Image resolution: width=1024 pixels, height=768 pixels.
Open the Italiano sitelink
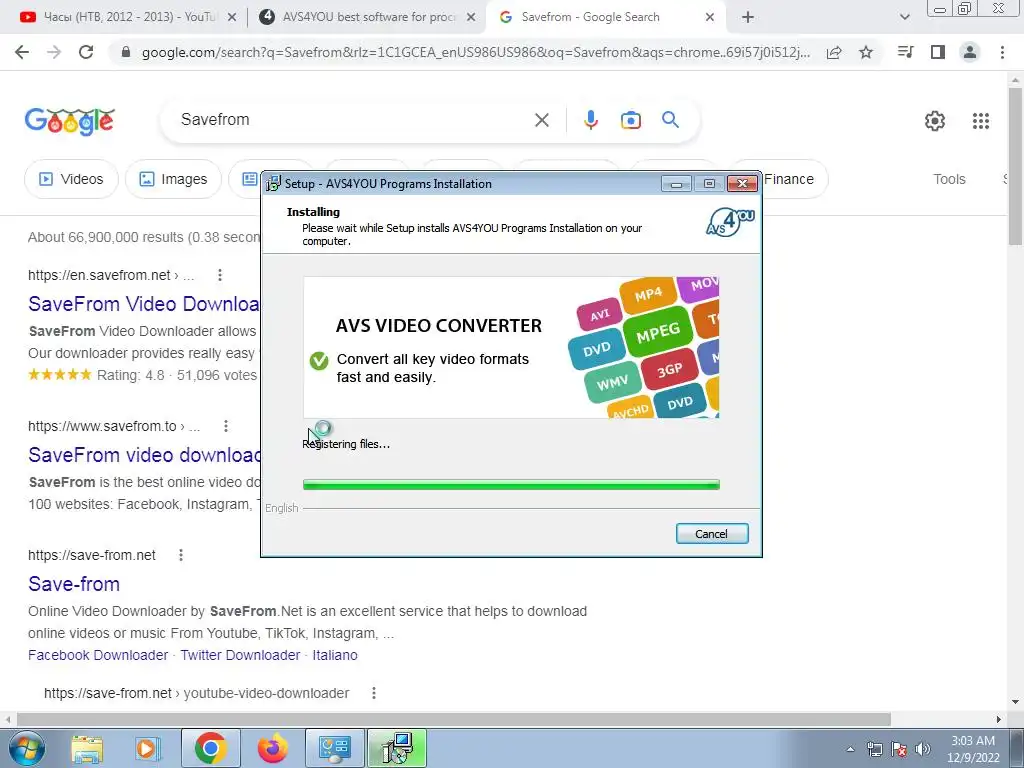coord(334,655)
